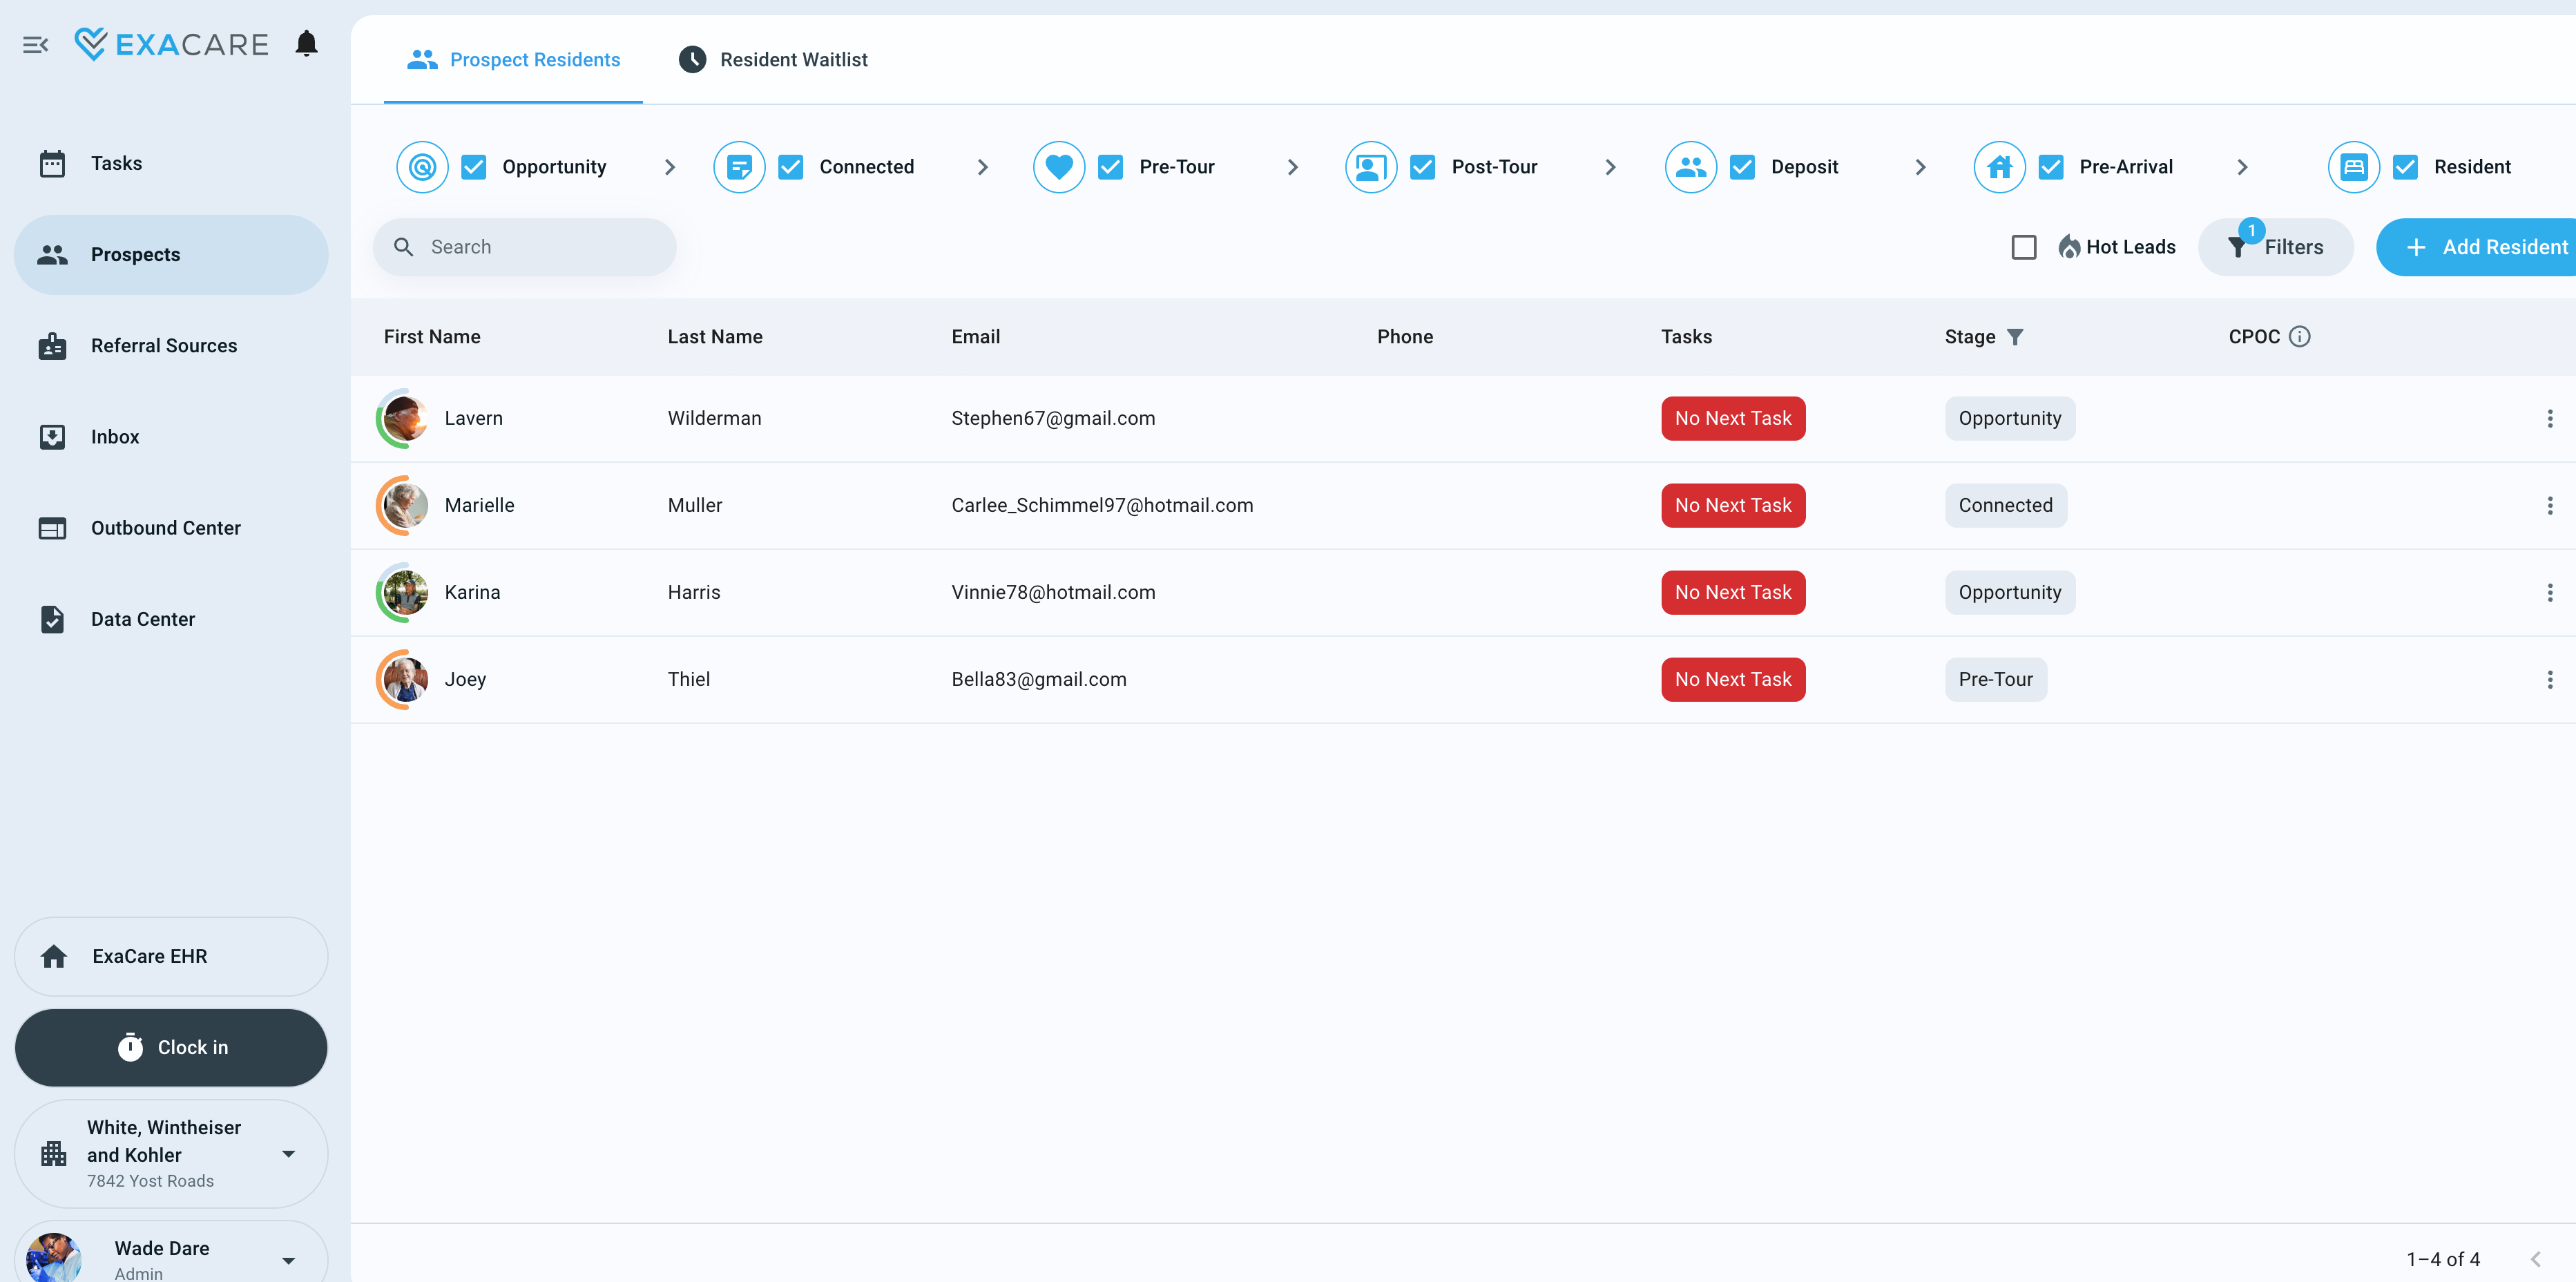Select the Prospects sidebar icon

tap(52, 254)
